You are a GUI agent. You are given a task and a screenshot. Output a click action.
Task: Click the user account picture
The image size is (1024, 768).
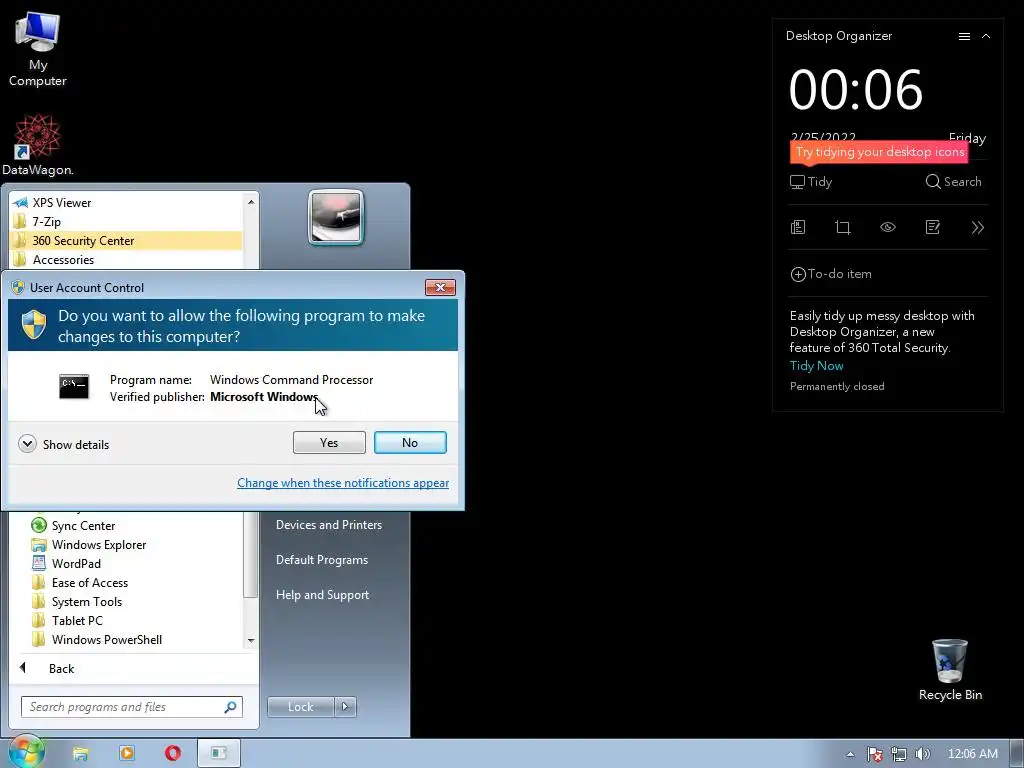336,217
